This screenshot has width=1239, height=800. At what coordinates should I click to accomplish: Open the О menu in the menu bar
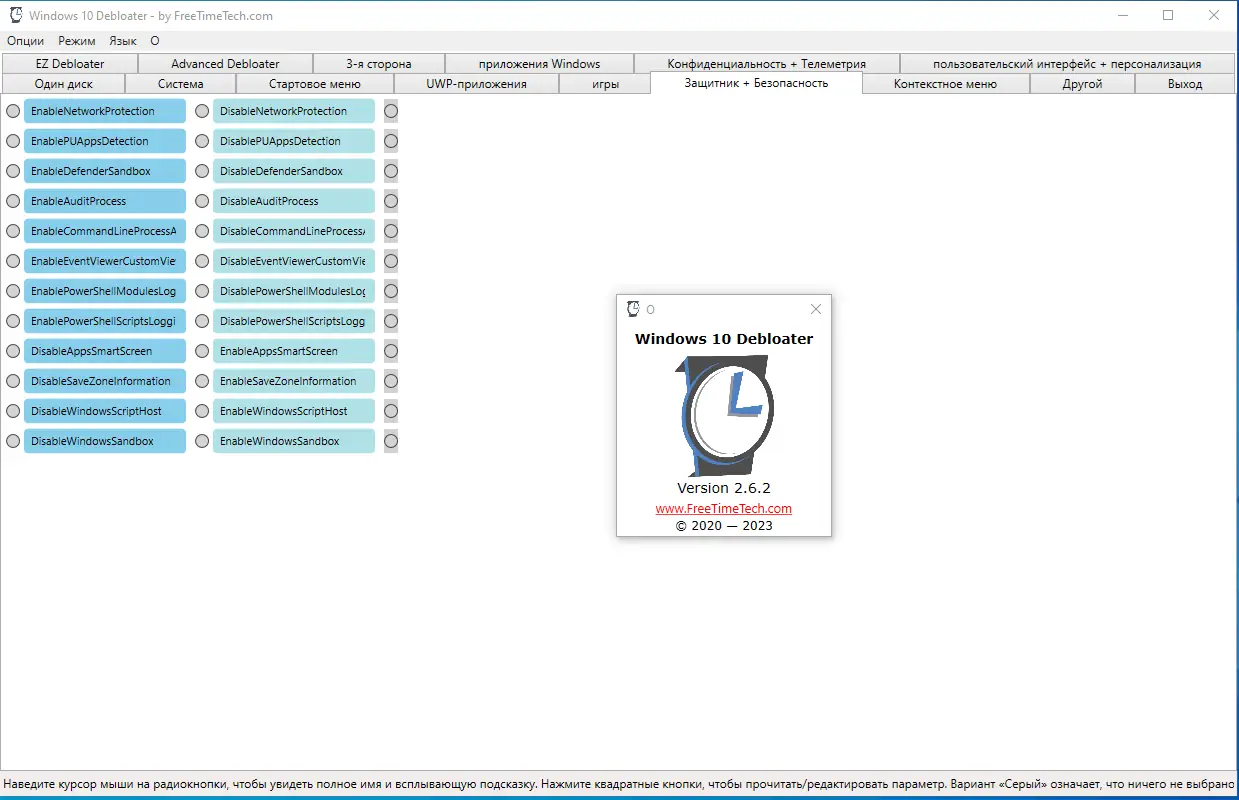[x=154, y=41]
